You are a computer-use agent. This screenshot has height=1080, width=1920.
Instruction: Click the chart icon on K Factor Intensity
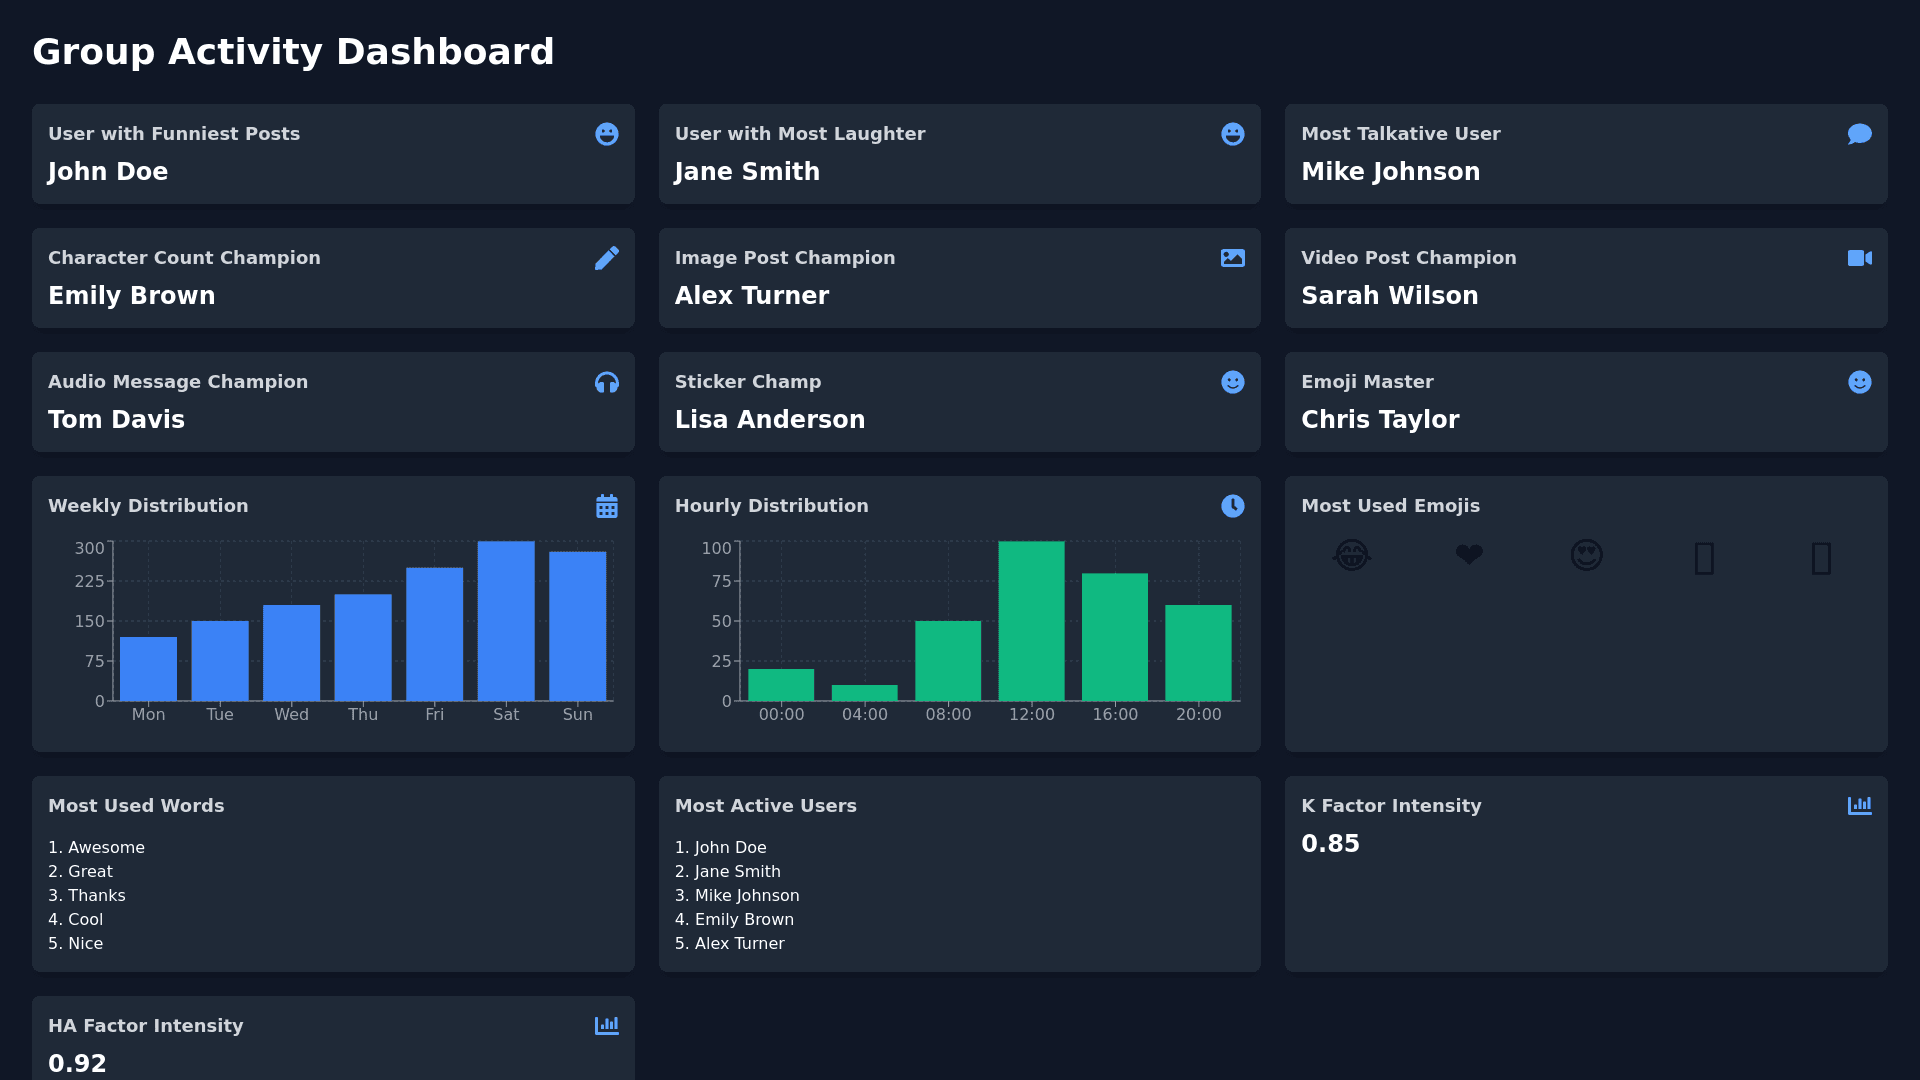coord(1859,806)
